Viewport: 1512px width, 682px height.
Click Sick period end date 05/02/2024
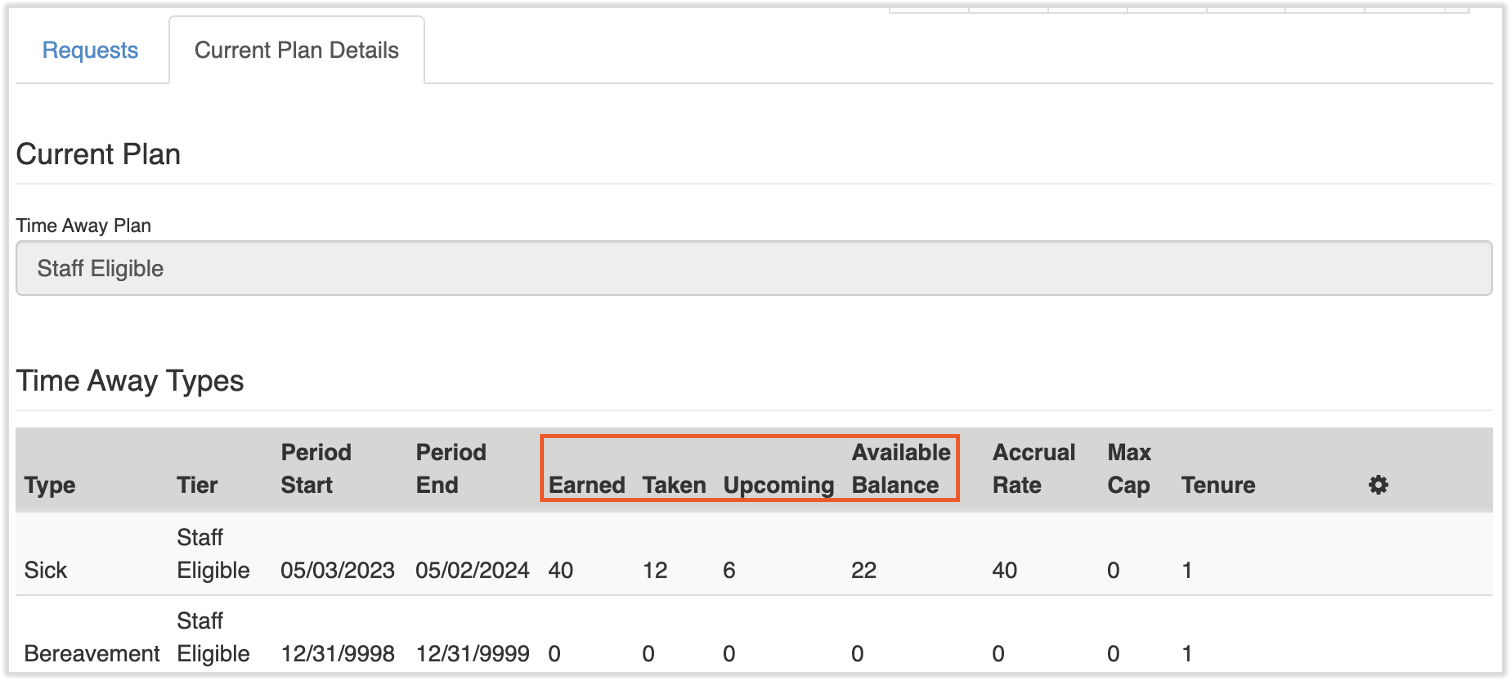point(472,571)
